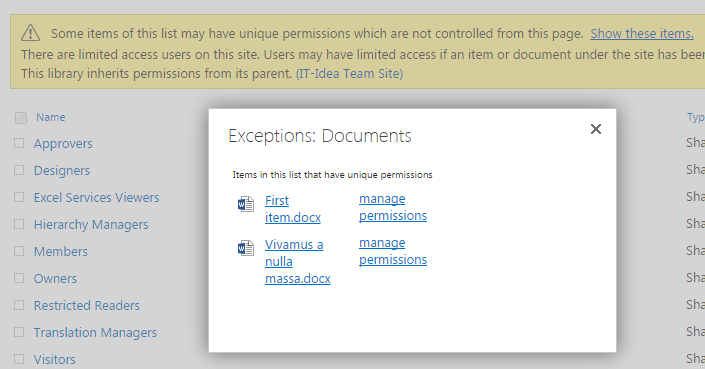This screenshot has width=705, height=369.
Task: Open the Excel Services Viewers group
Action: coord(96,198)
